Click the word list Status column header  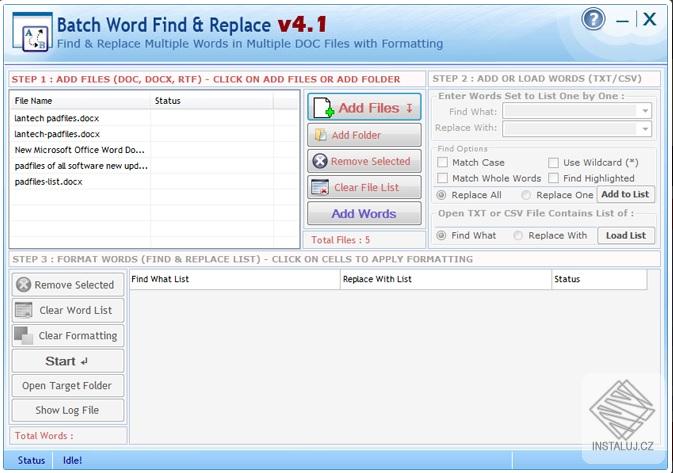point(599,279)
